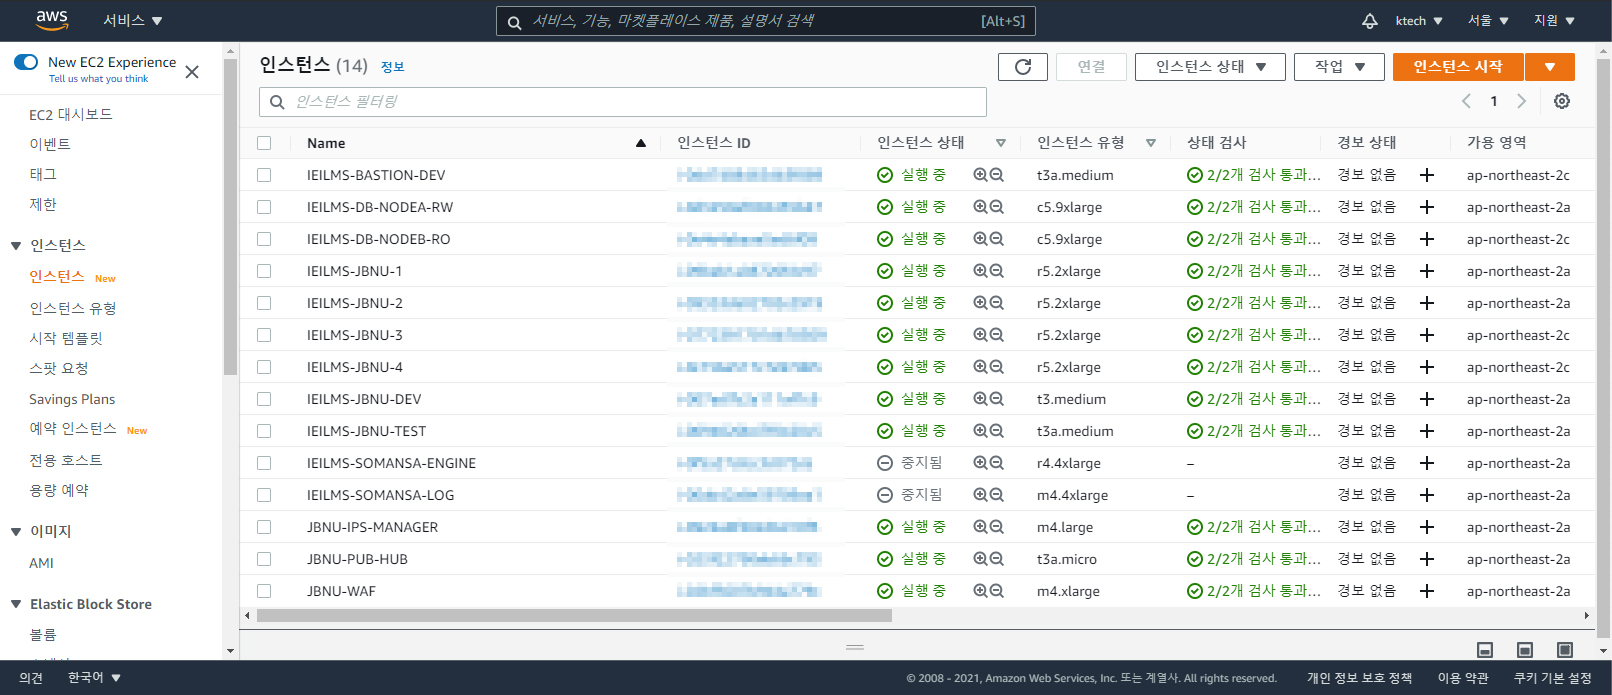Select checkbox for IEILMS-DB-NODEB-RO

pos(264,239)
